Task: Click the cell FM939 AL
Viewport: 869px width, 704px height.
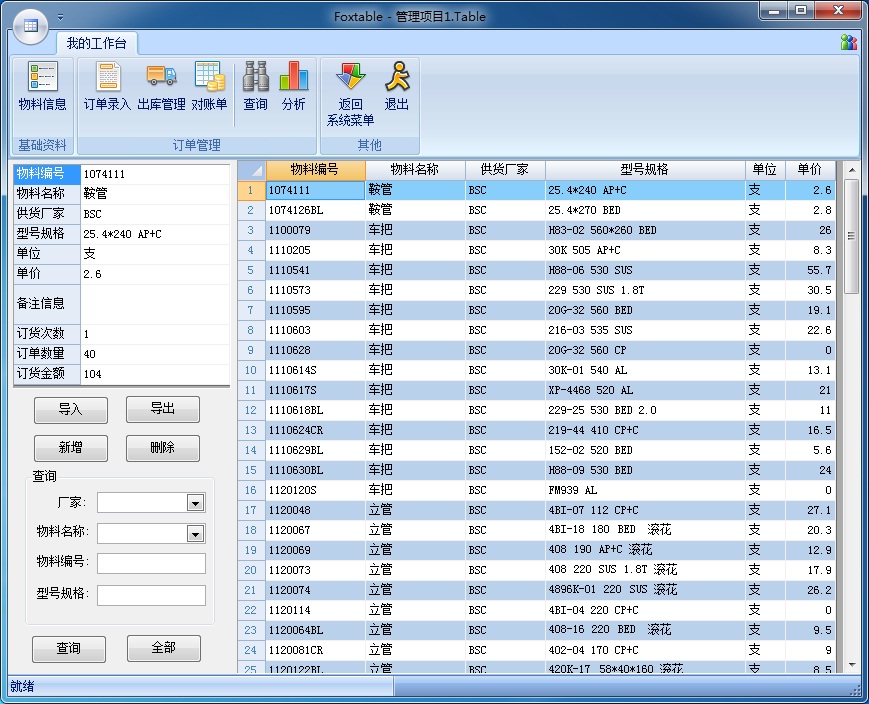Action: 645,490
